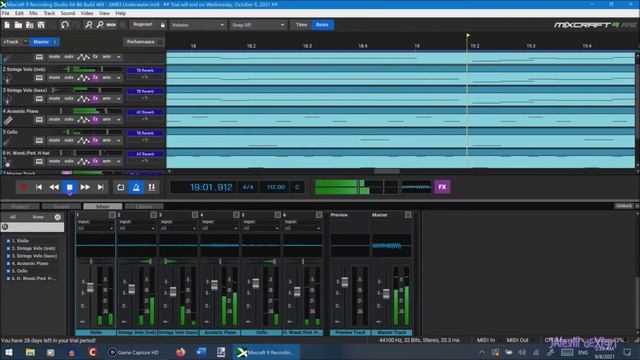
Task: Click the Register button
Action: 142,24
